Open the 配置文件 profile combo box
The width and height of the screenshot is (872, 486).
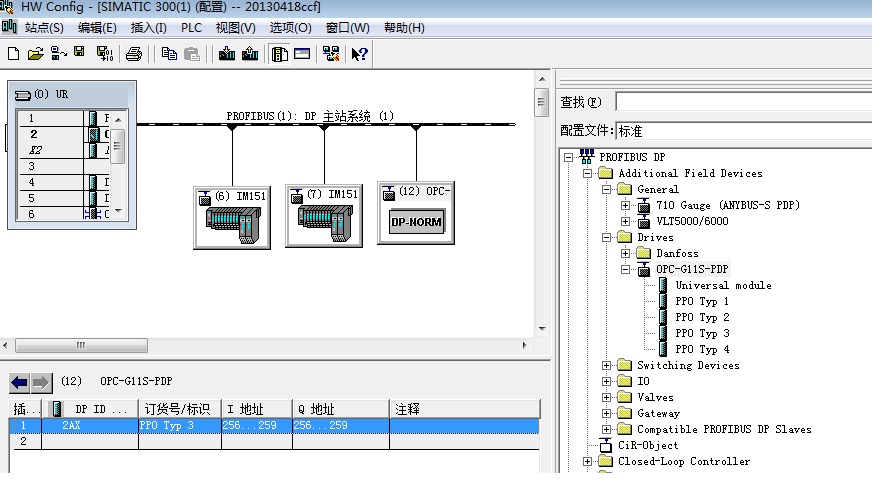pos(744,131)
